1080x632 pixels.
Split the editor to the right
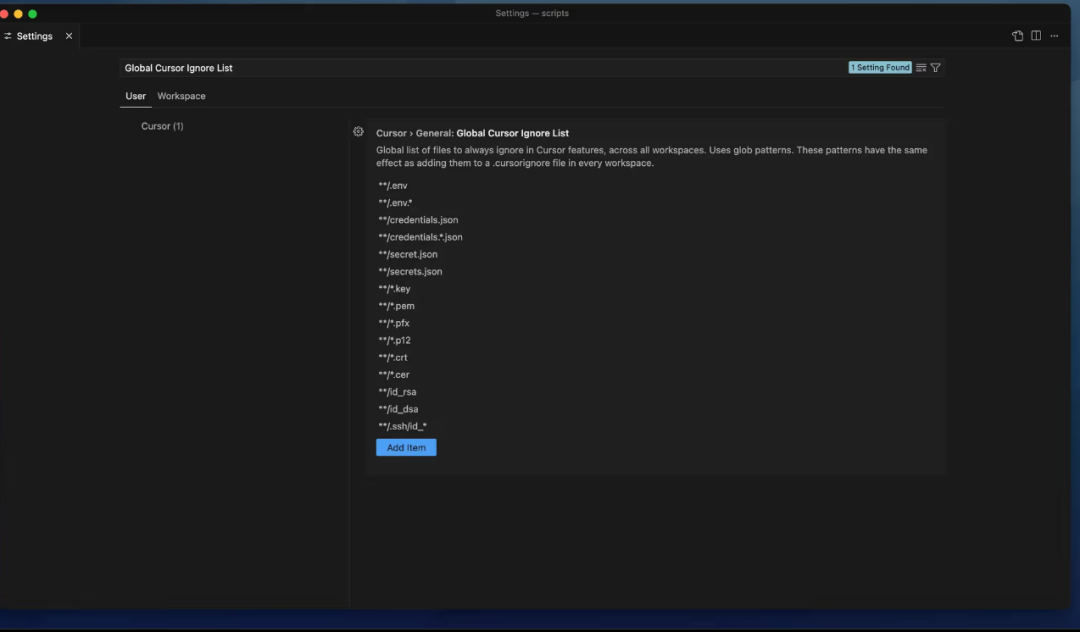tap(1036, 36)
